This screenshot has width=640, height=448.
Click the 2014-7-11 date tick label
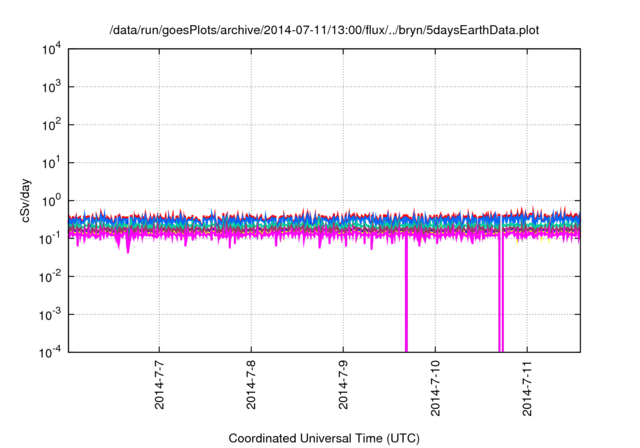click(527, 388)
